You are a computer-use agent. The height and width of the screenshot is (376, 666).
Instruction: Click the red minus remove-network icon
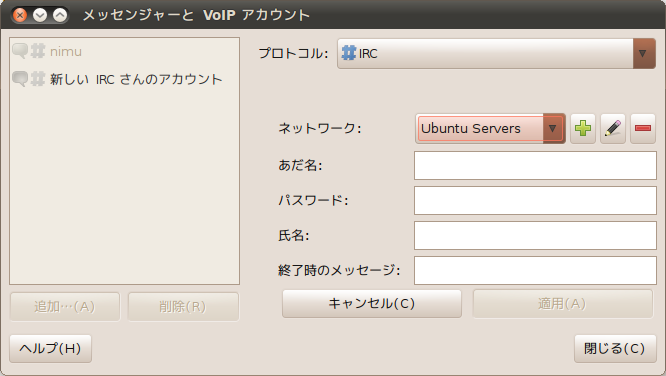(643, 128)
